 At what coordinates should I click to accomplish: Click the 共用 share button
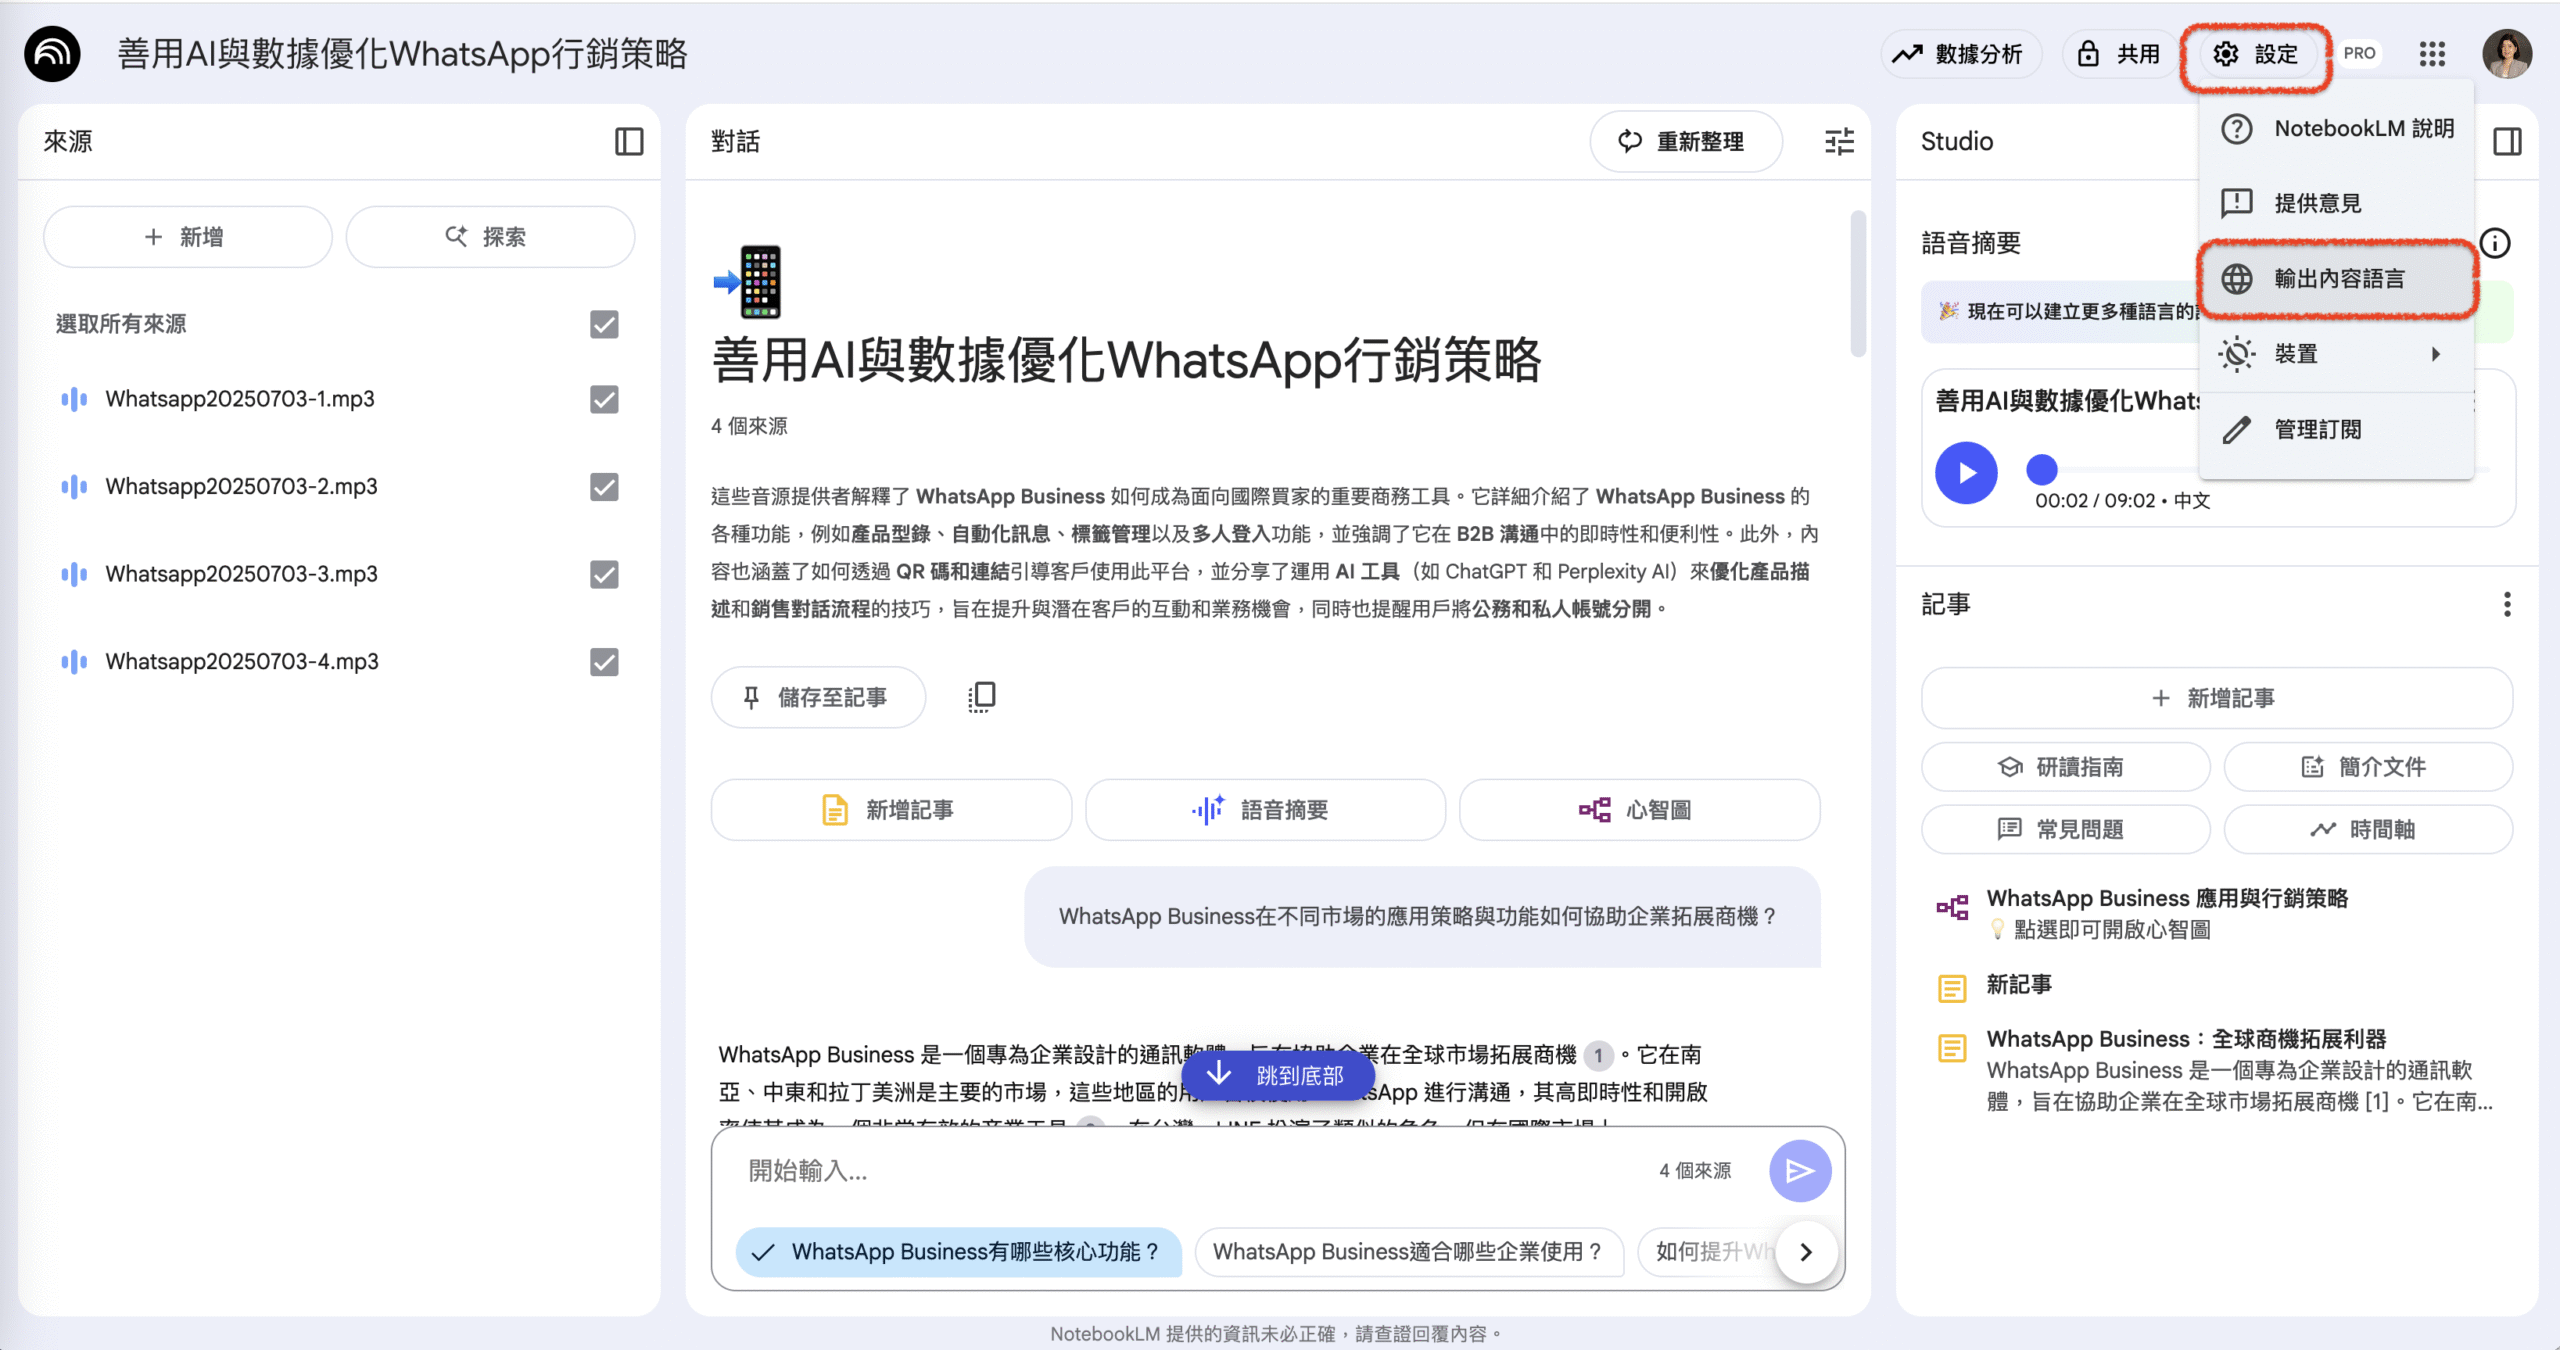click(x=2121, y=54)
